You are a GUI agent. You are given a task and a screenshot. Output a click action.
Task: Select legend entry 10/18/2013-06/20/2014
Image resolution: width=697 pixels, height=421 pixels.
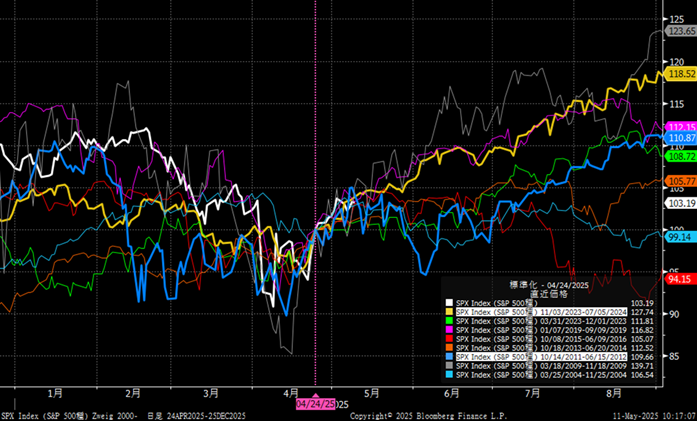tap(541, 348)
